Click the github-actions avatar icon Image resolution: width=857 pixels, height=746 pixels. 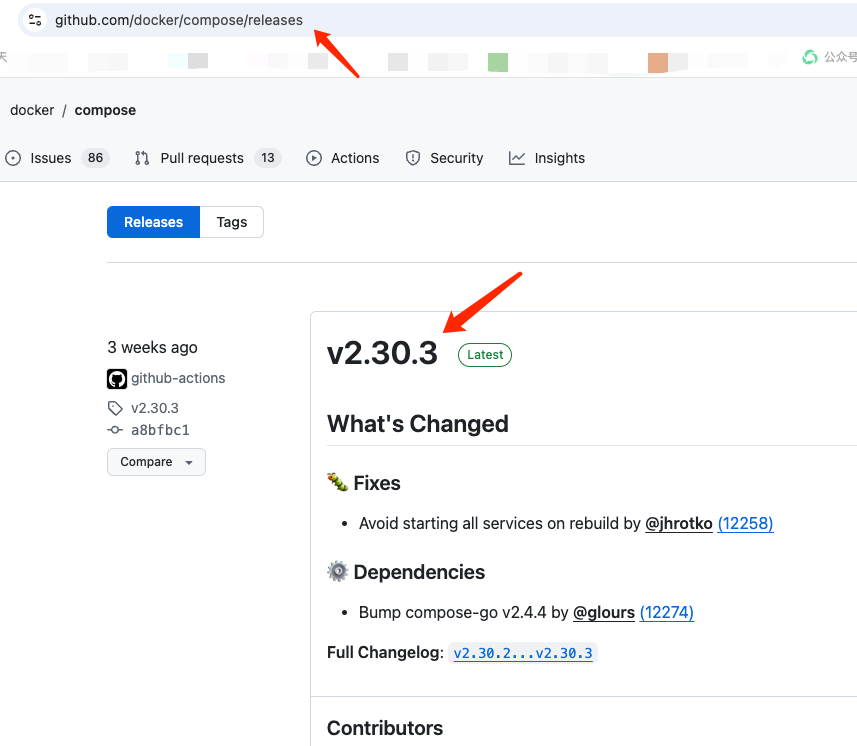pos(117,379)
